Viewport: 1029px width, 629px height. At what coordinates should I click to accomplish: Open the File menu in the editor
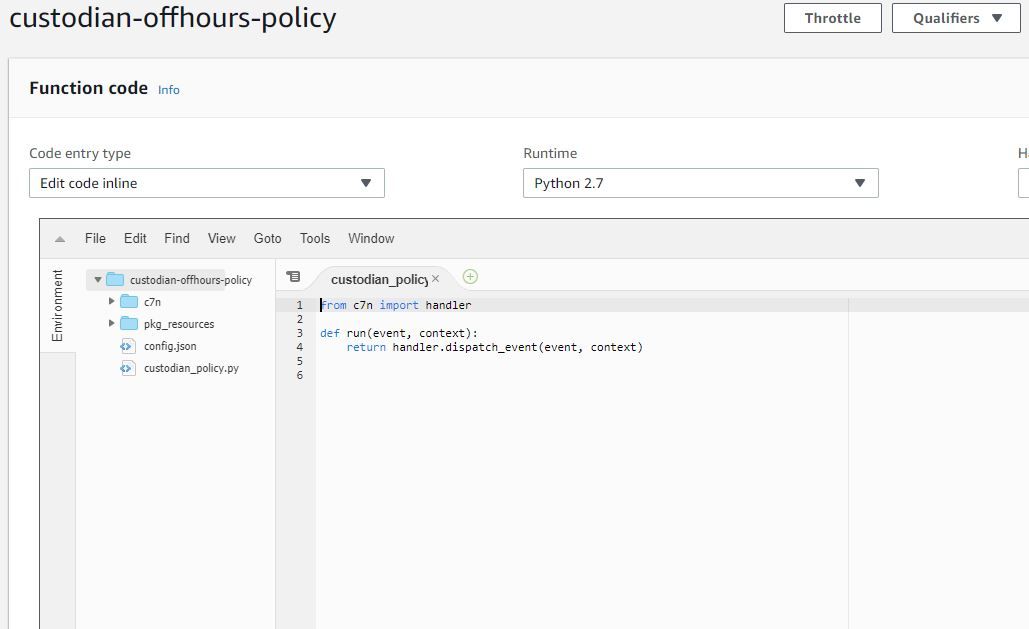(95, 238)
